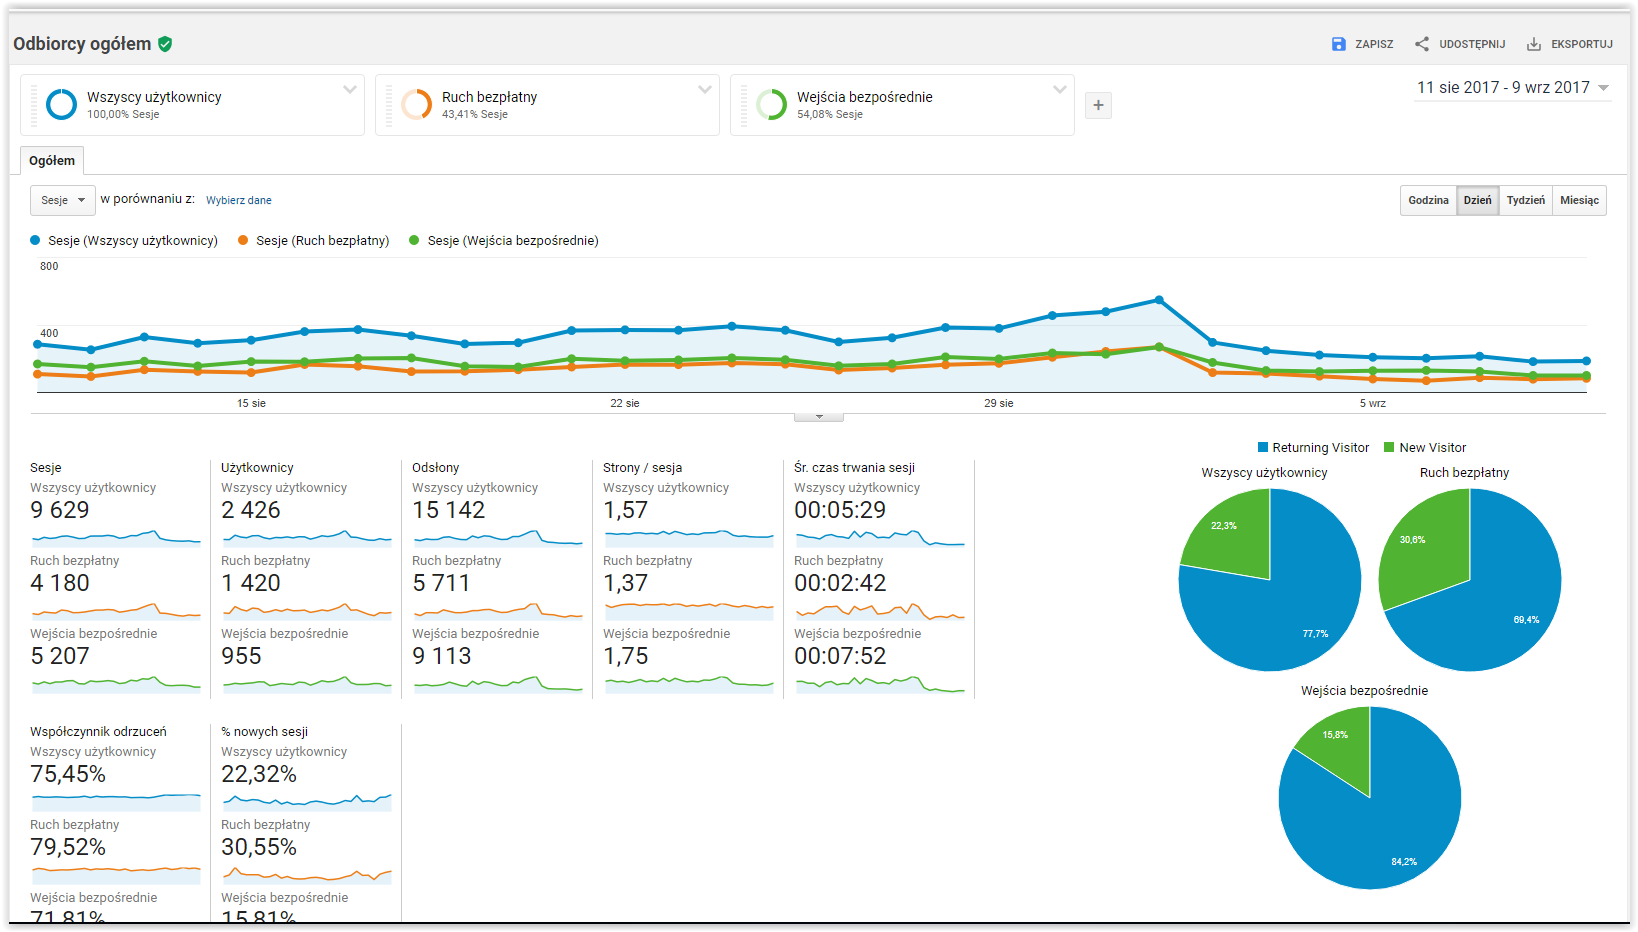Open the date range picker

(1511, 88)
